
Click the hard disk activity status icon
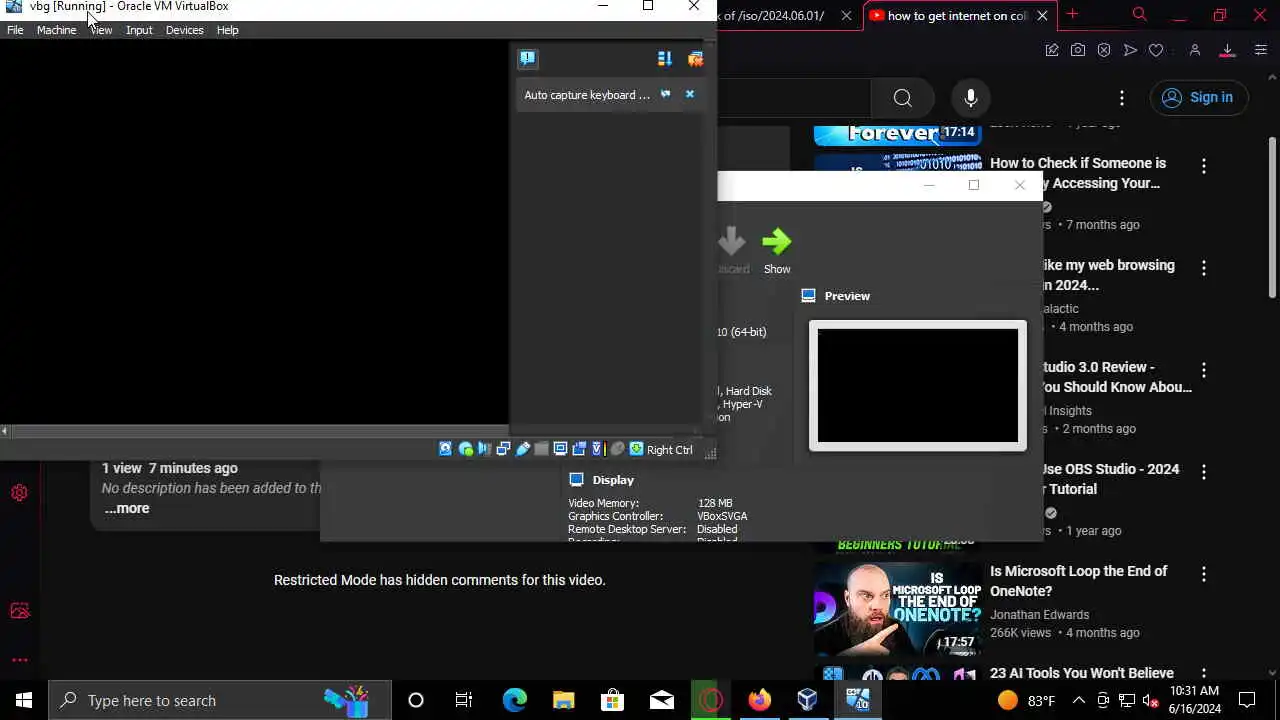[445, 450]
